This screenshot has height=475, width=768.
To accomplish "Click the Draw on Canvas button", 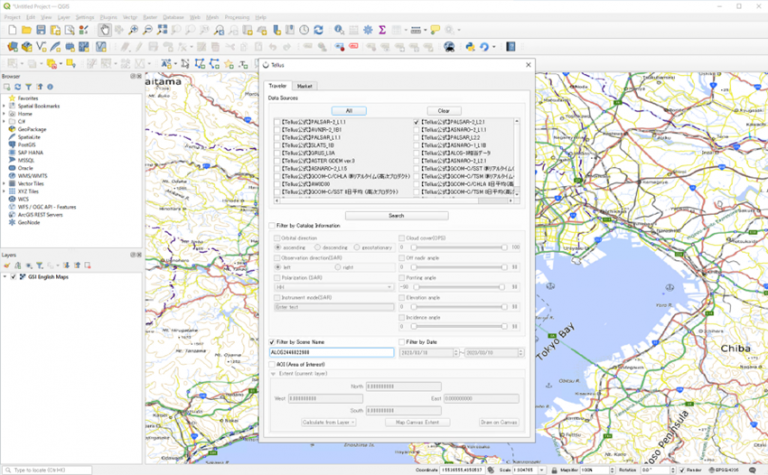I will tap(499, 423).
